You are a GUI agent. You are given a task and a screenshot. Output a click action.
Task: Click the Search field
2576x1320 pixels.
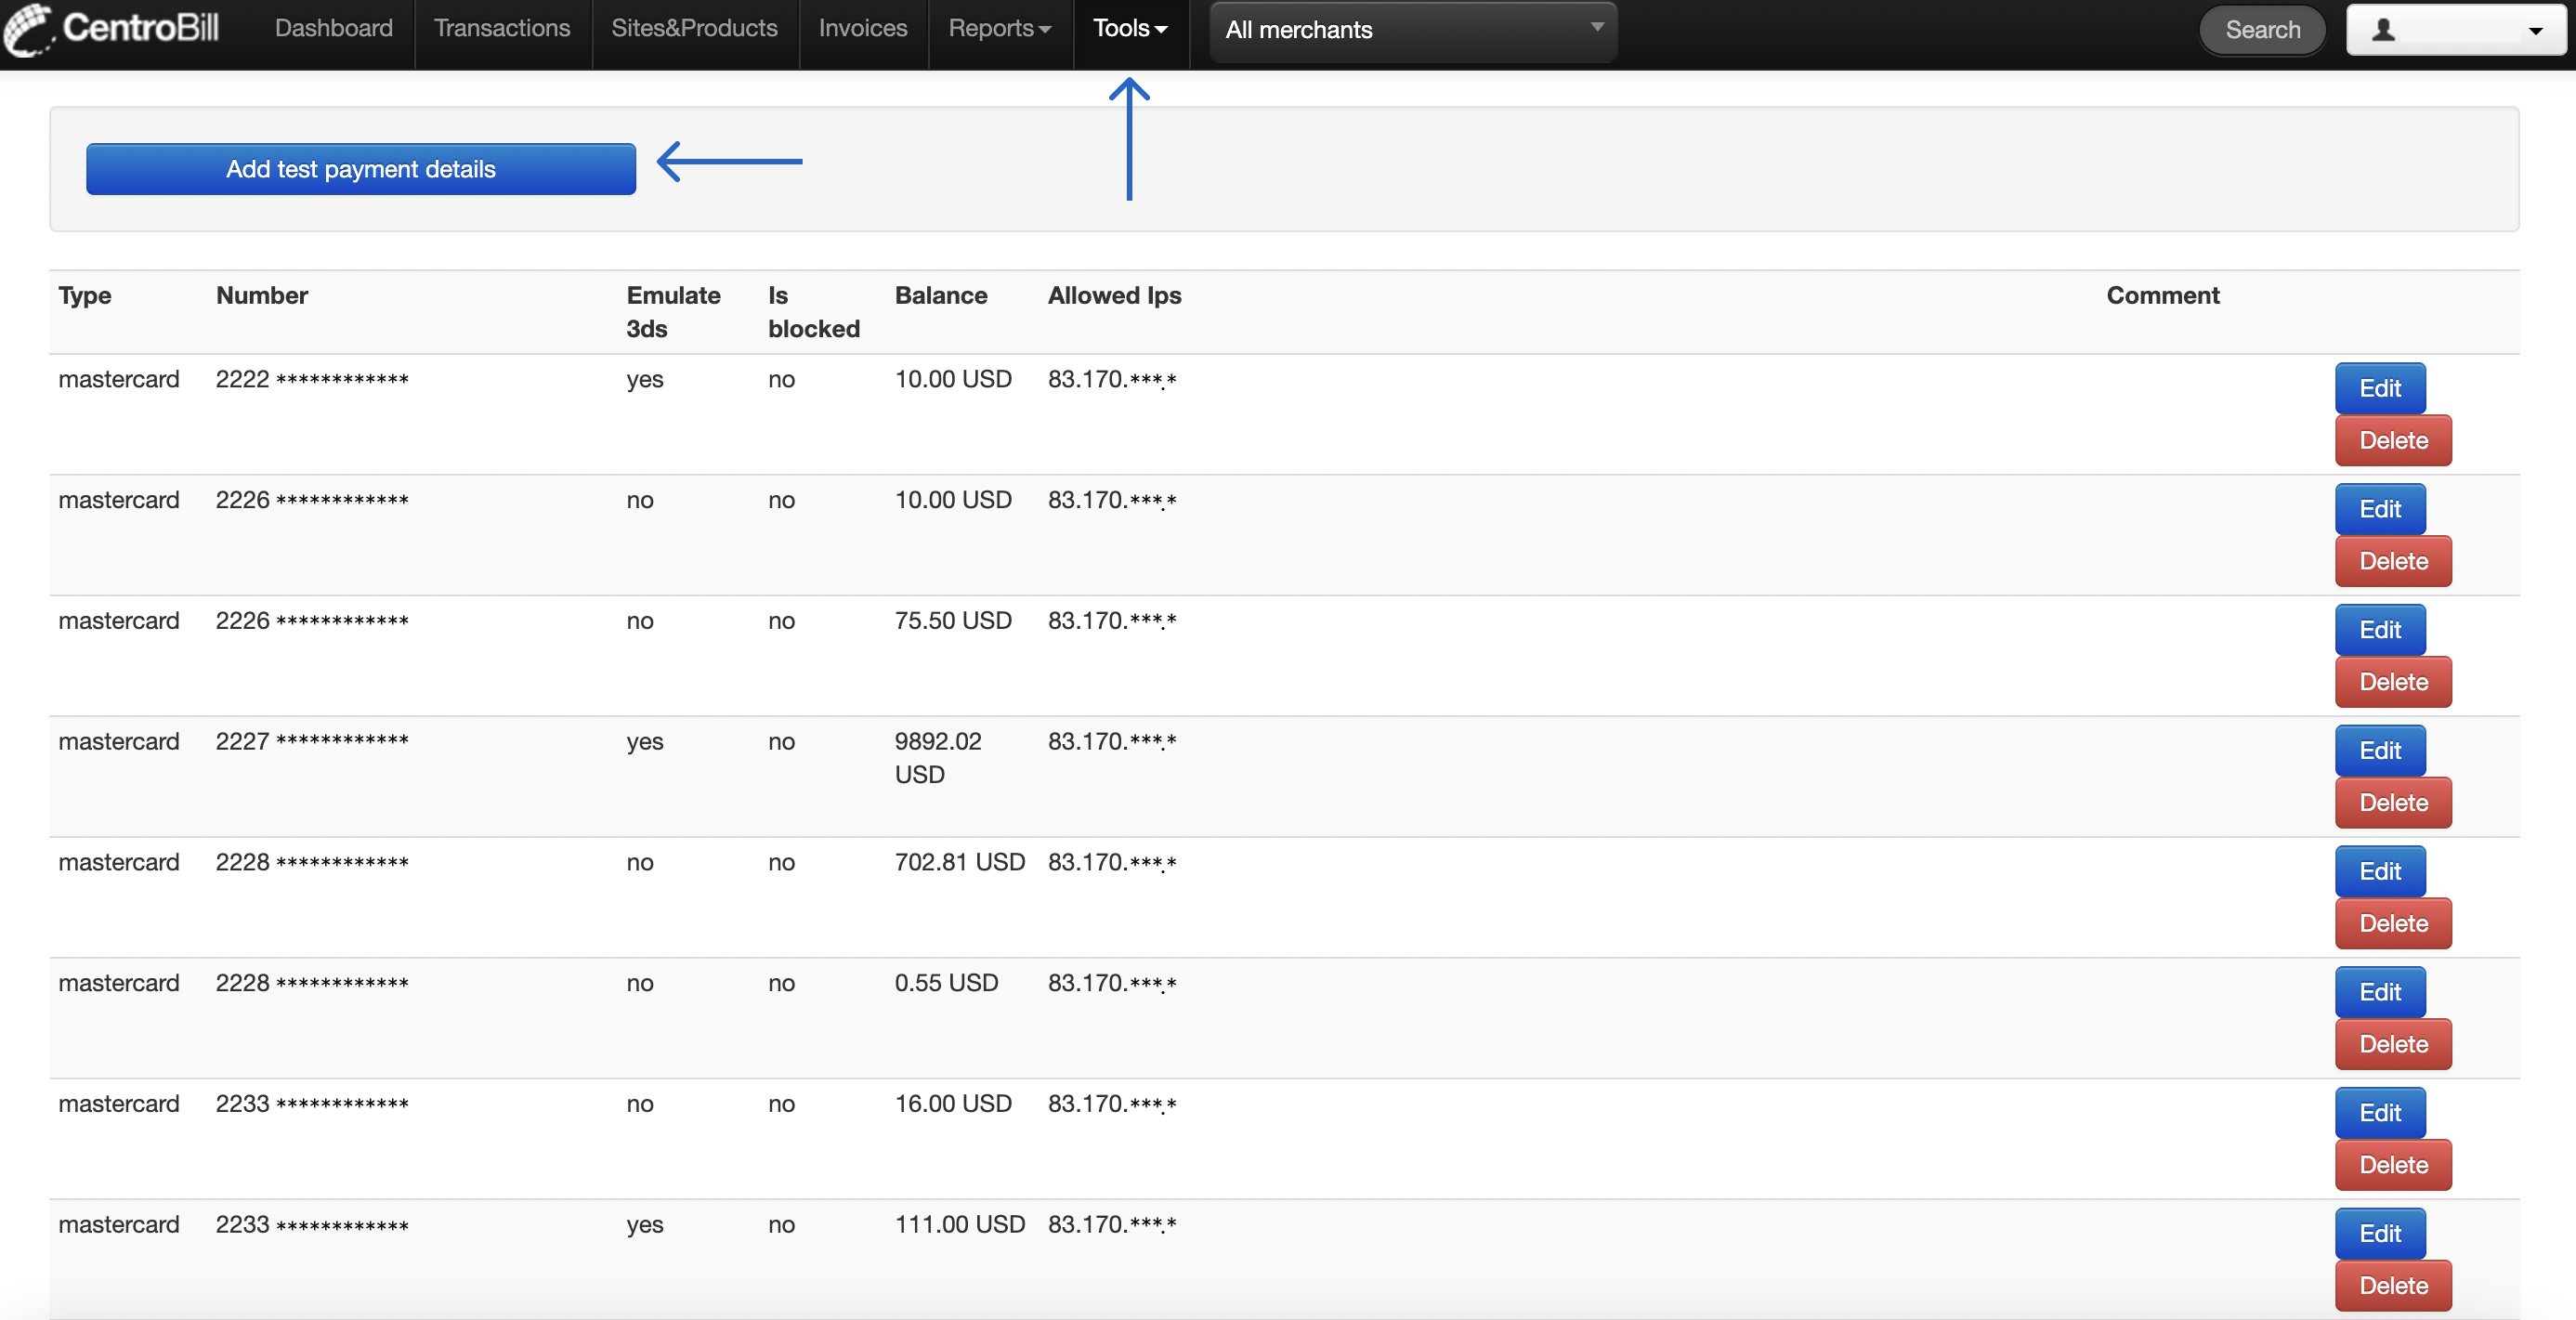pyautogui.click(x=2262, y=30)
